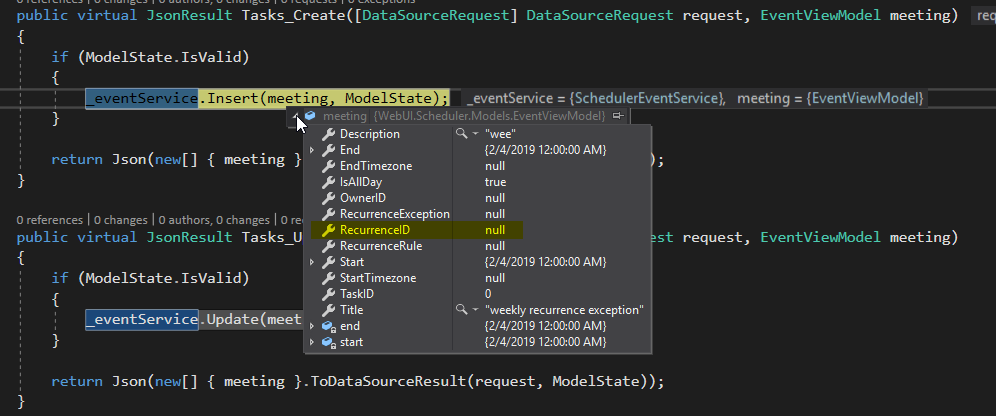Image resolution: width=996 pixels, height=416 pixels.
Task: Click the "weekly recurrence exception" Title value
Action: point(564,310)
